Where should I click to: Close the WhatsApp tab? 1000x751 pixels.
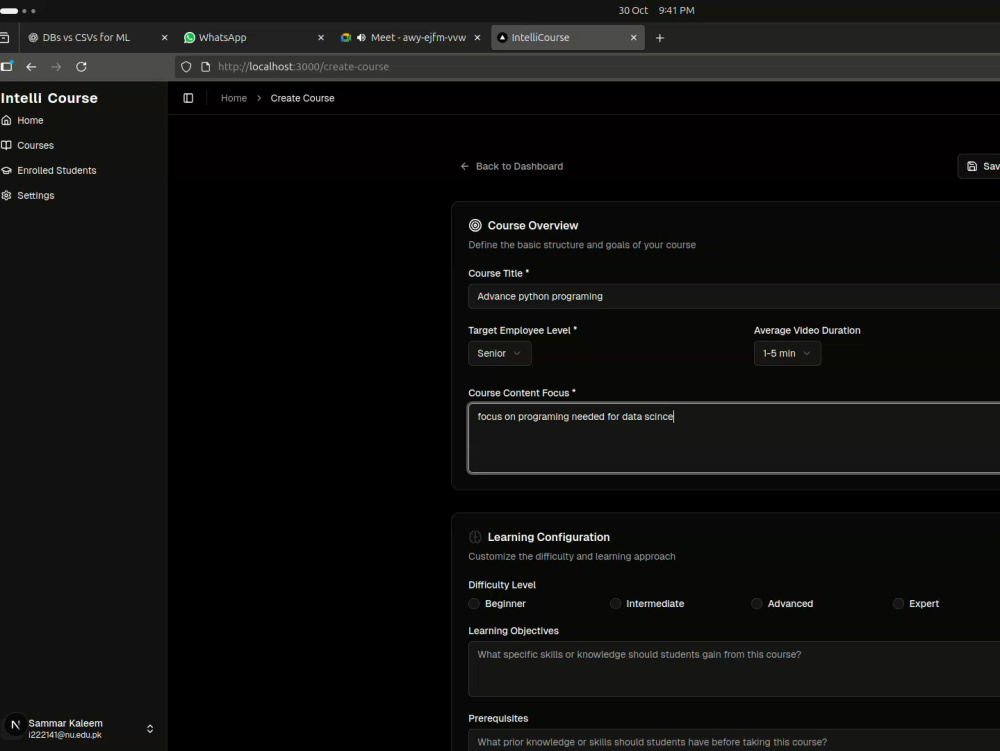click(321, 38)
